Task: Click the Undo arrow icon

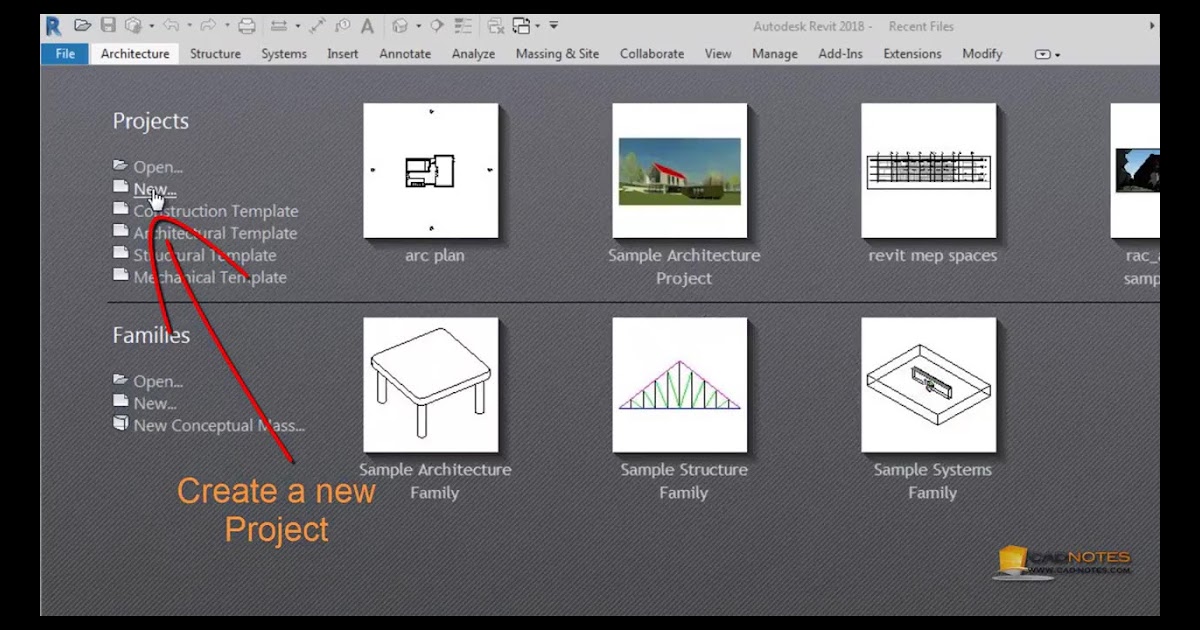Action: (x=170, y=26)
